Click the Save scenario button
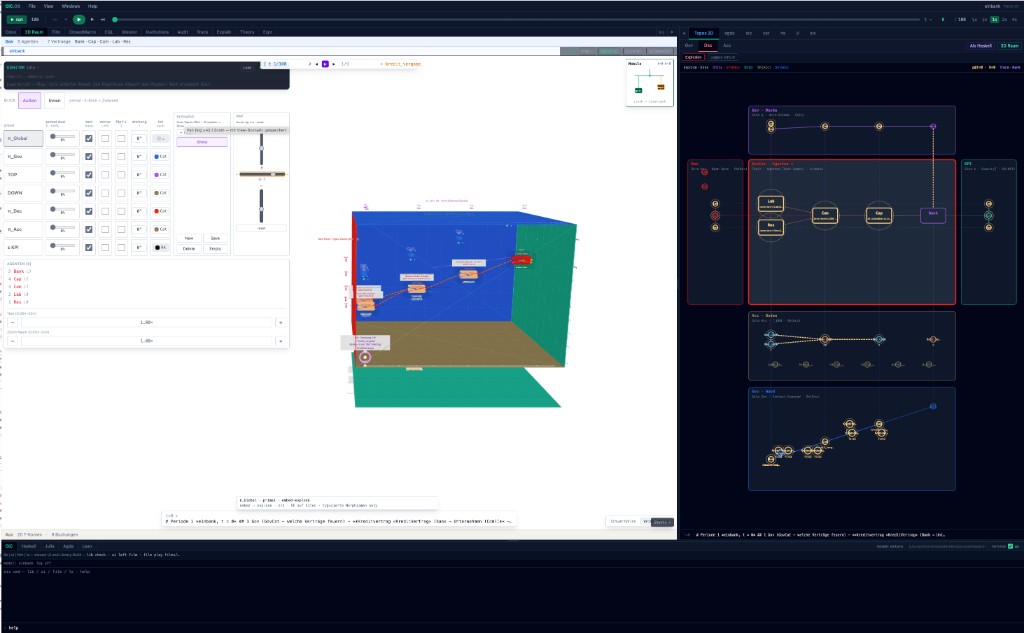1024x633 pixels. [x=215, y=238]
